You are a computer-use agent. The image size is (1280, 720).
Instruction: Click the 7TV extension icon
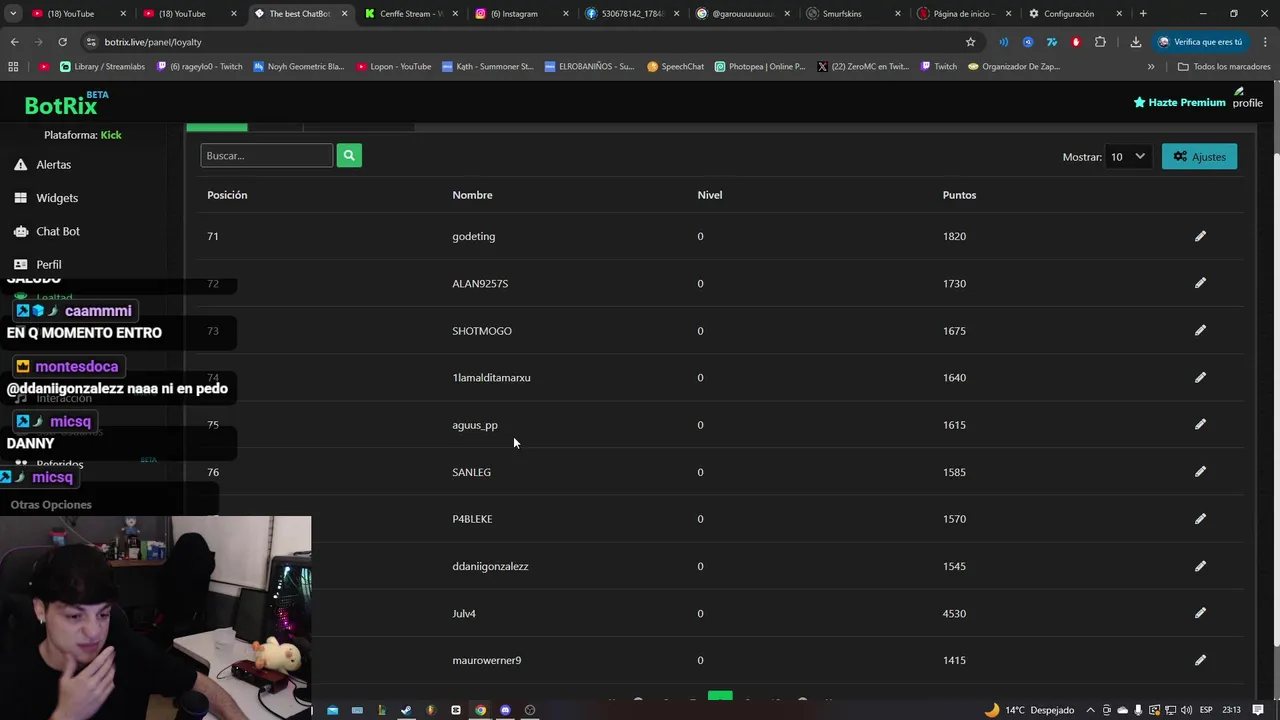[x=1051, y=42]
